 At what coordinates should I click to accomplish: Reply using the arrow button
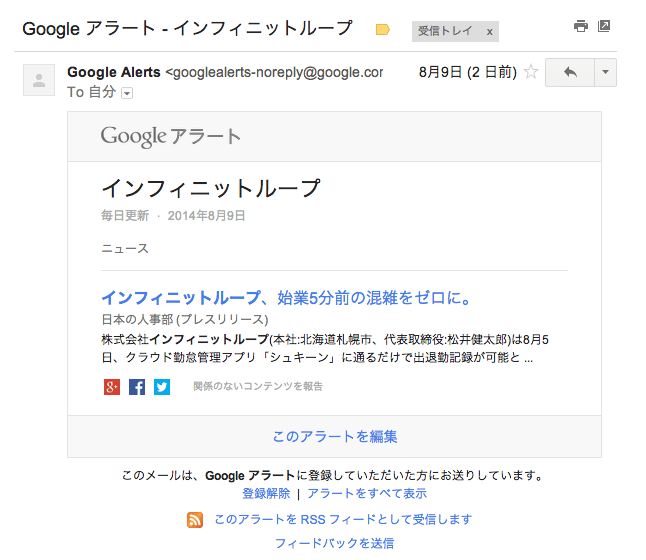point(570,73)
